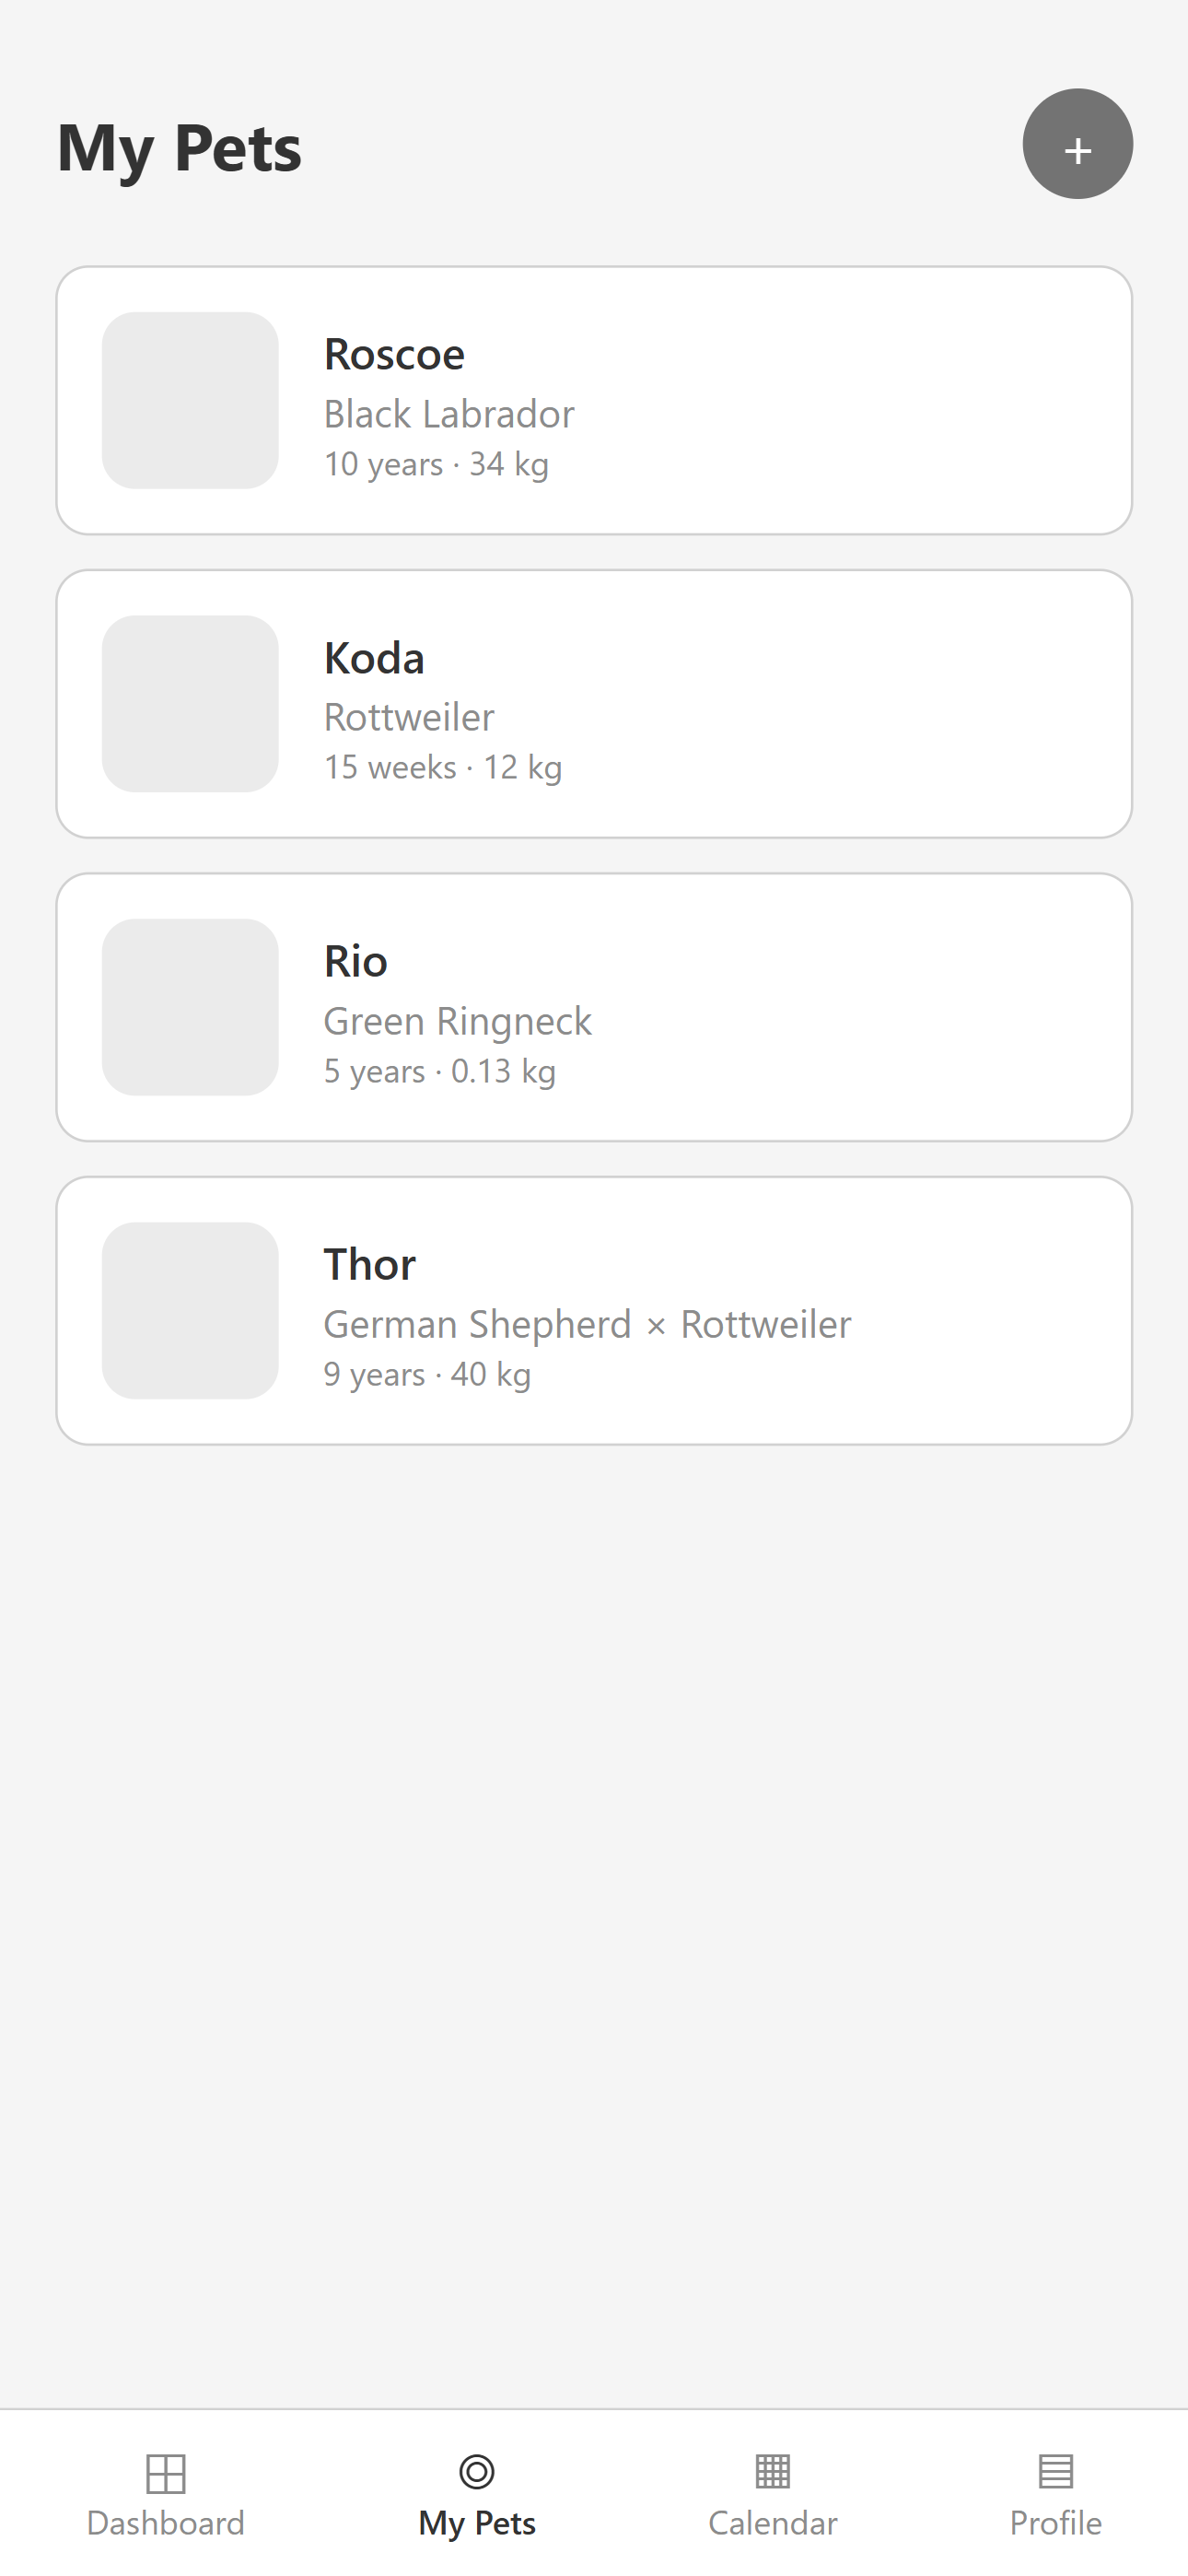Tap Thor's photo placeholder
Image resolution: width=1188 pixels, height=2576 pixels.
point(190,1310)
